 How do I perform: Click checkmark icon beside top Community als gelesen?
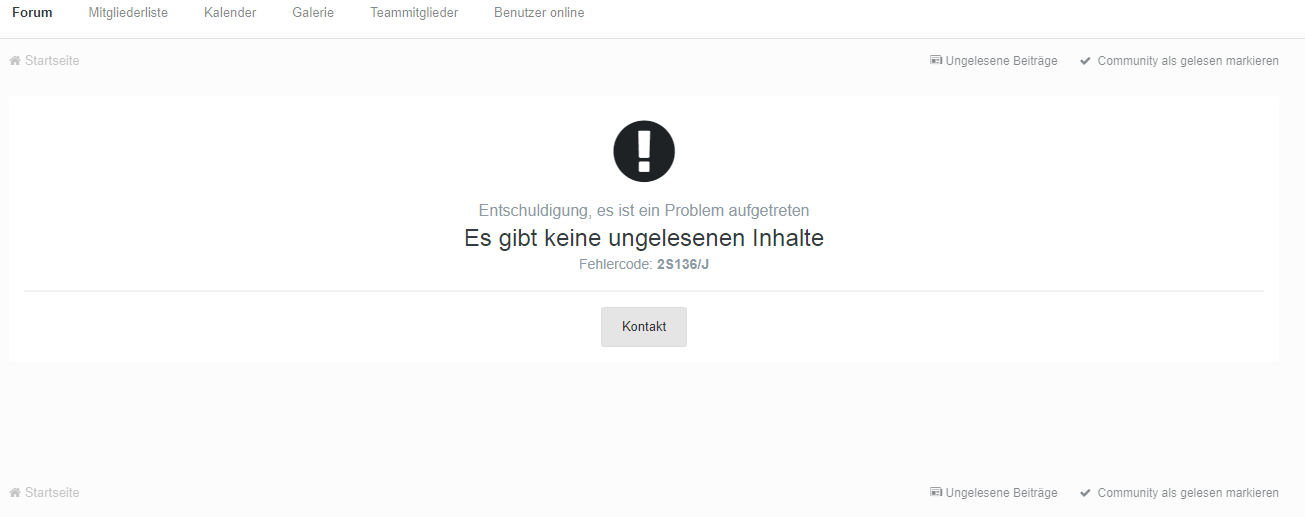[x=1085, y=61]
